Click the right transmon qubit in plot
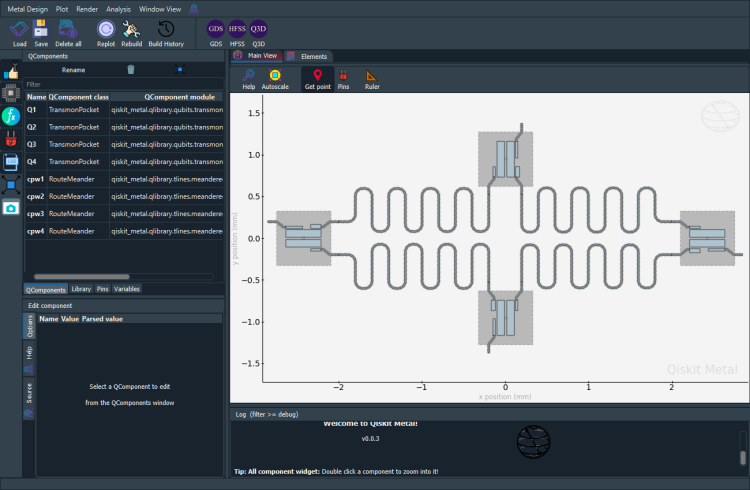Image resolution: width=750 pixels, height=490 pixels. (x=707, y=238)
